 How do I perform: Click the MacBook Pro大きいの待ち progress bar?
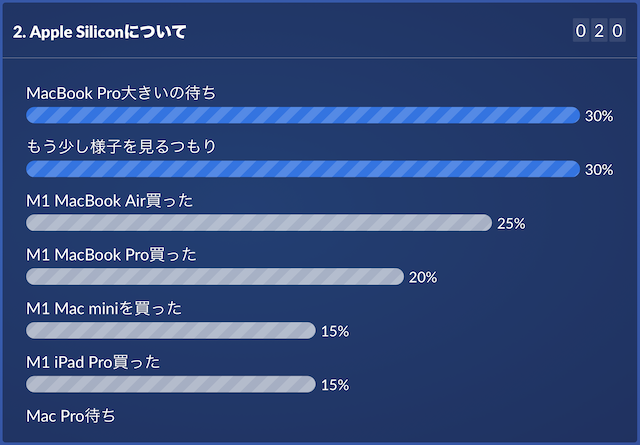(303, 115)
